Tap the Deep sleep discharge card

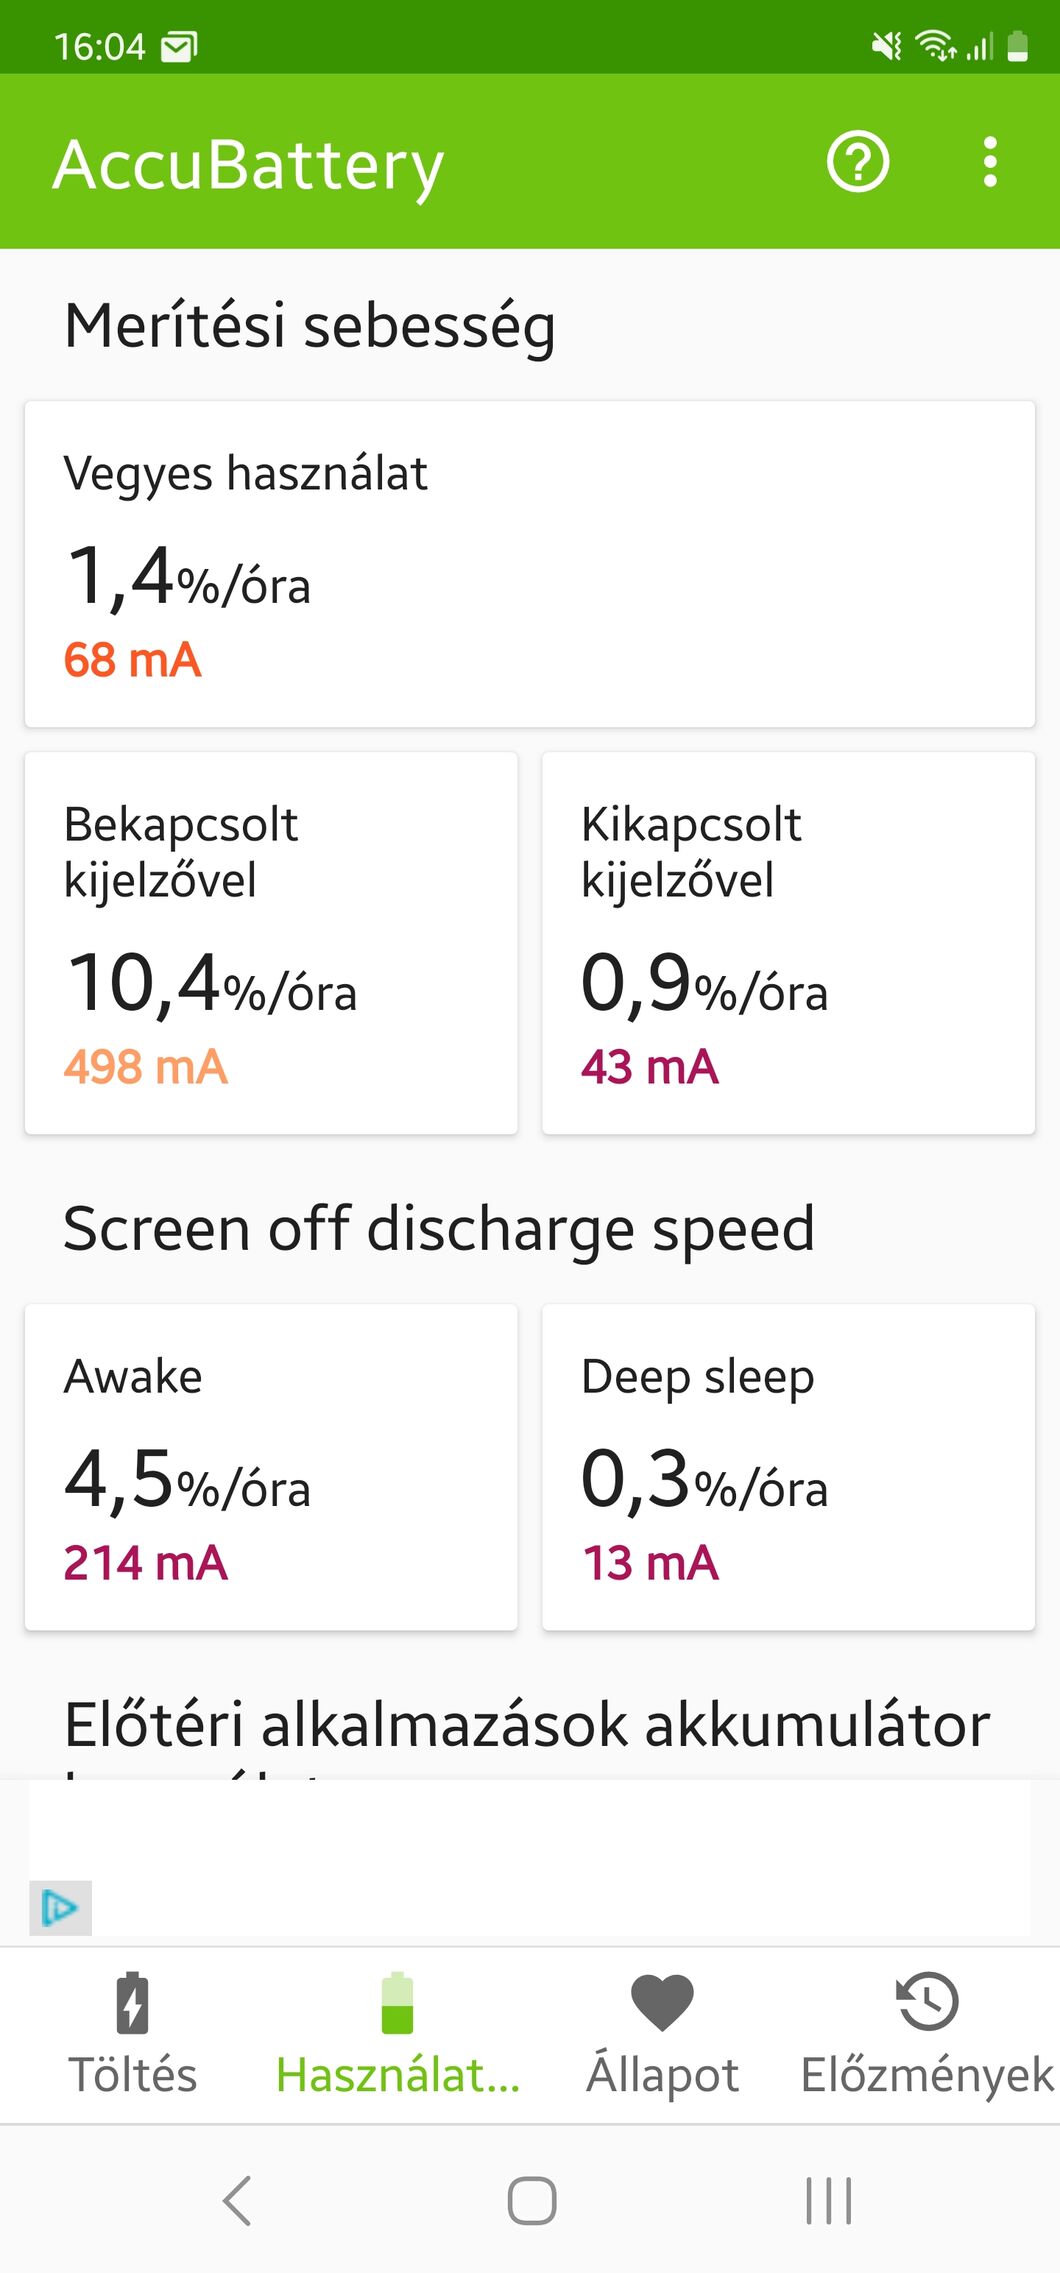click(x=788, y=1467)
